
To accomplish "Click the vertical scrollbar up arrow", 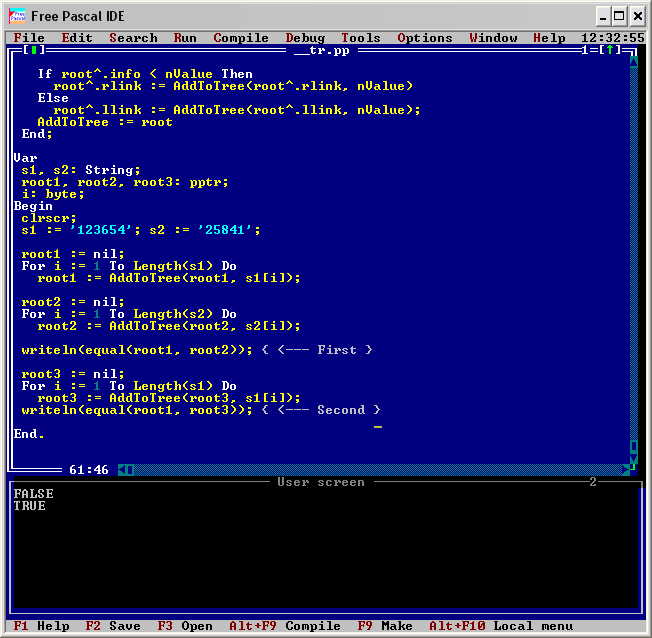I will click(633, 60).
